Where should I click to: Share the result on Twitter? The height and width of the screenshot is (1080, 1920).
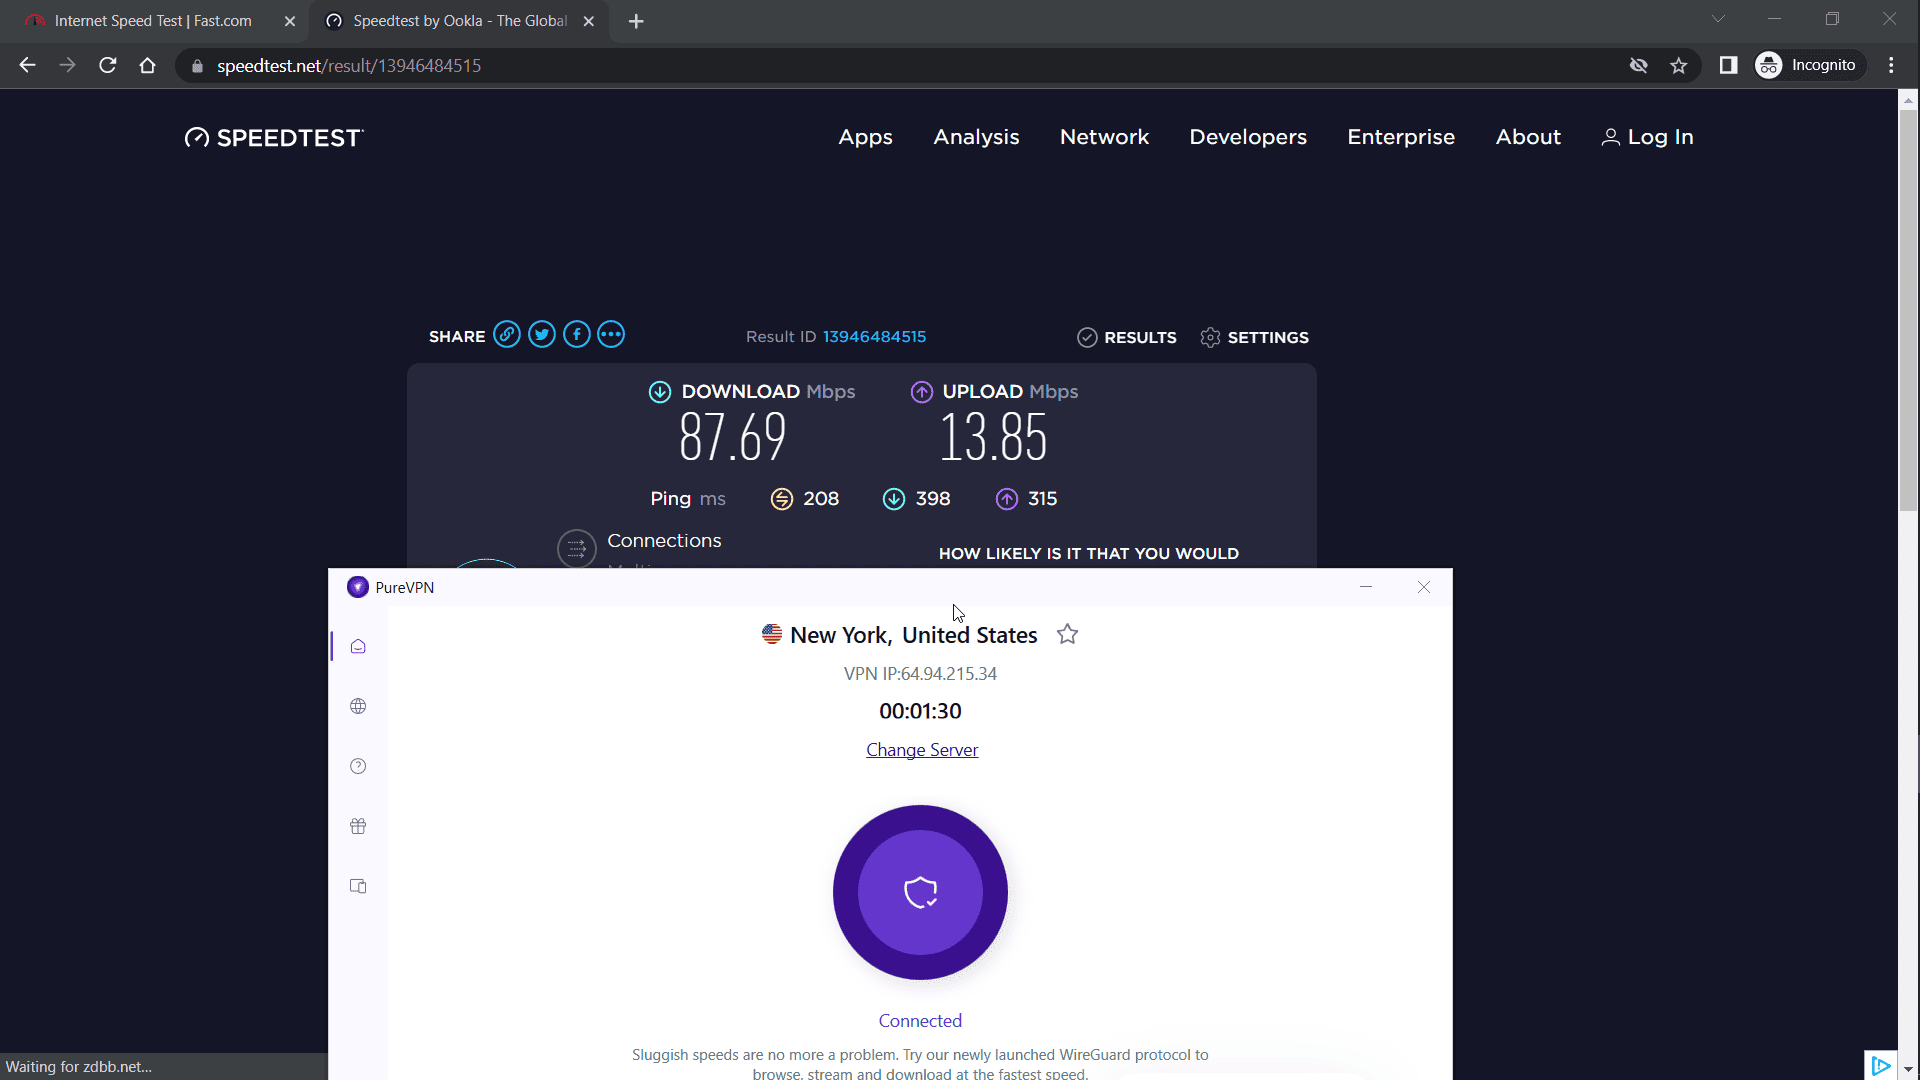(542, 335)
